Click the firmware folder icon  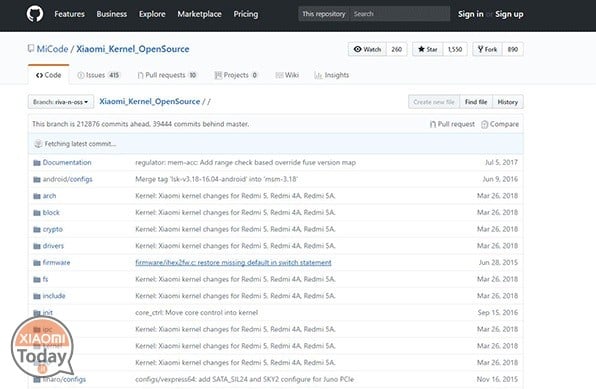(x=37, y=263)
